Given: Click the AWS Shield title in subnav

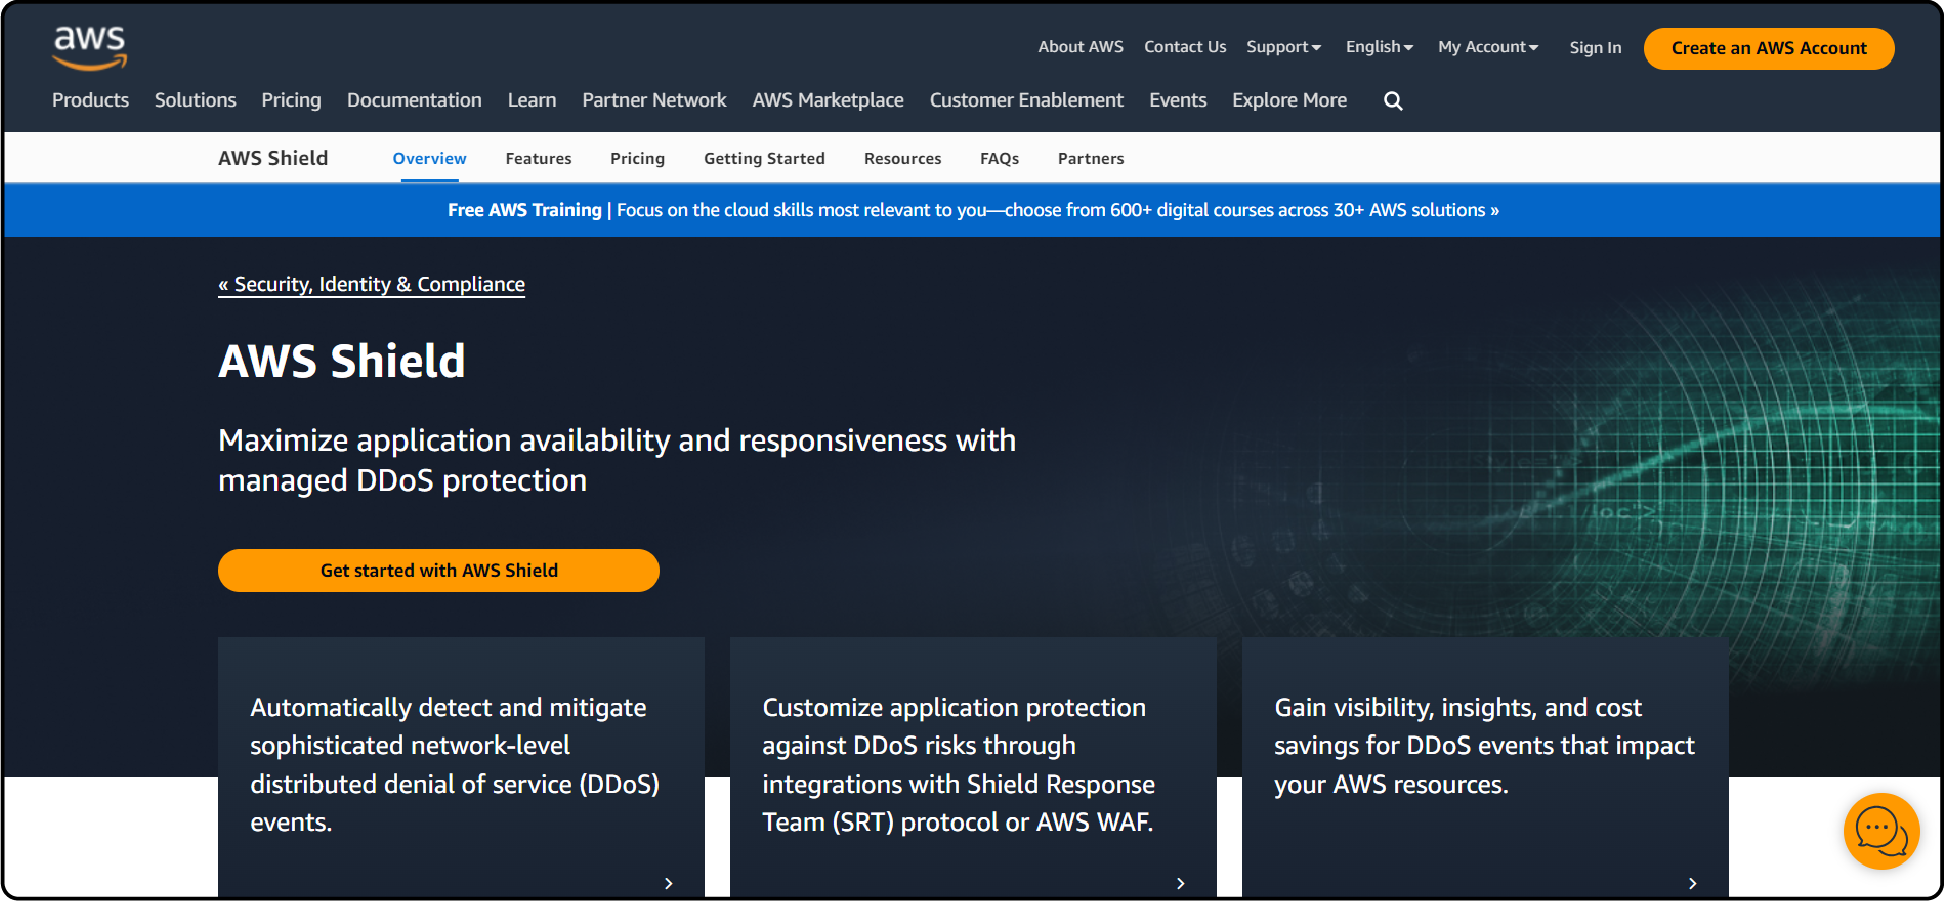Looking at the screenshot, I should tap(273, 158).
